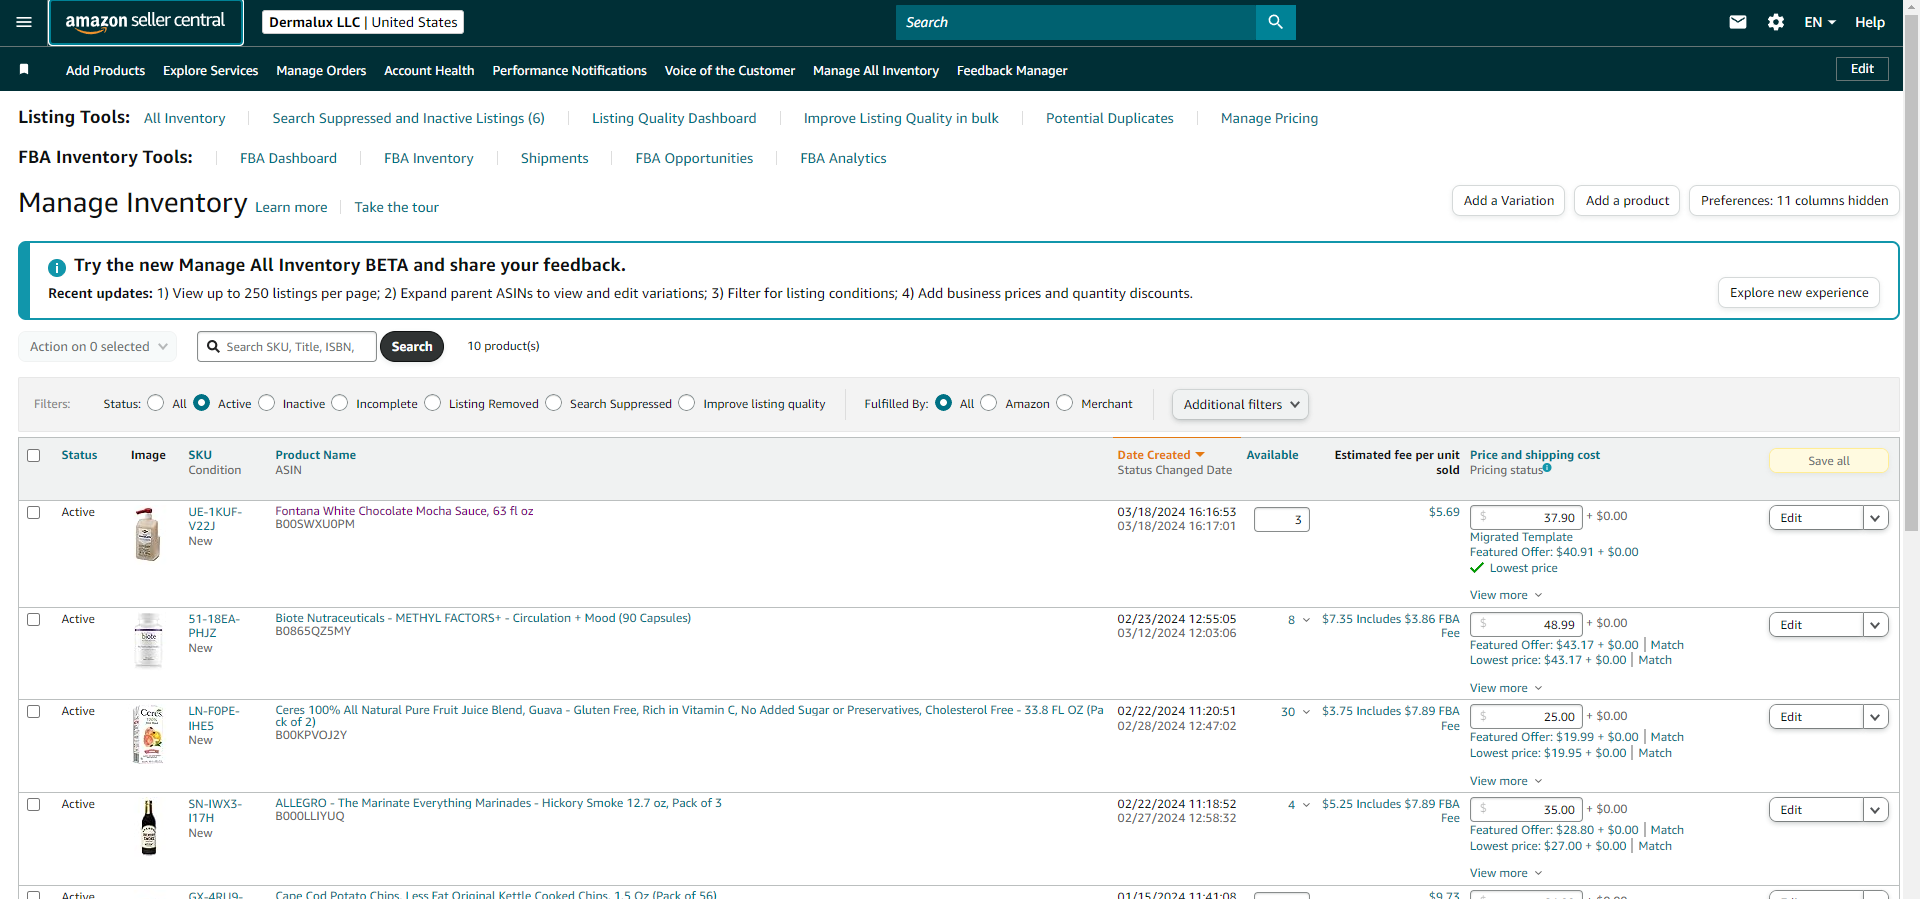
Task: Open Feedback Manager menu item
Action: [1012, 70]
